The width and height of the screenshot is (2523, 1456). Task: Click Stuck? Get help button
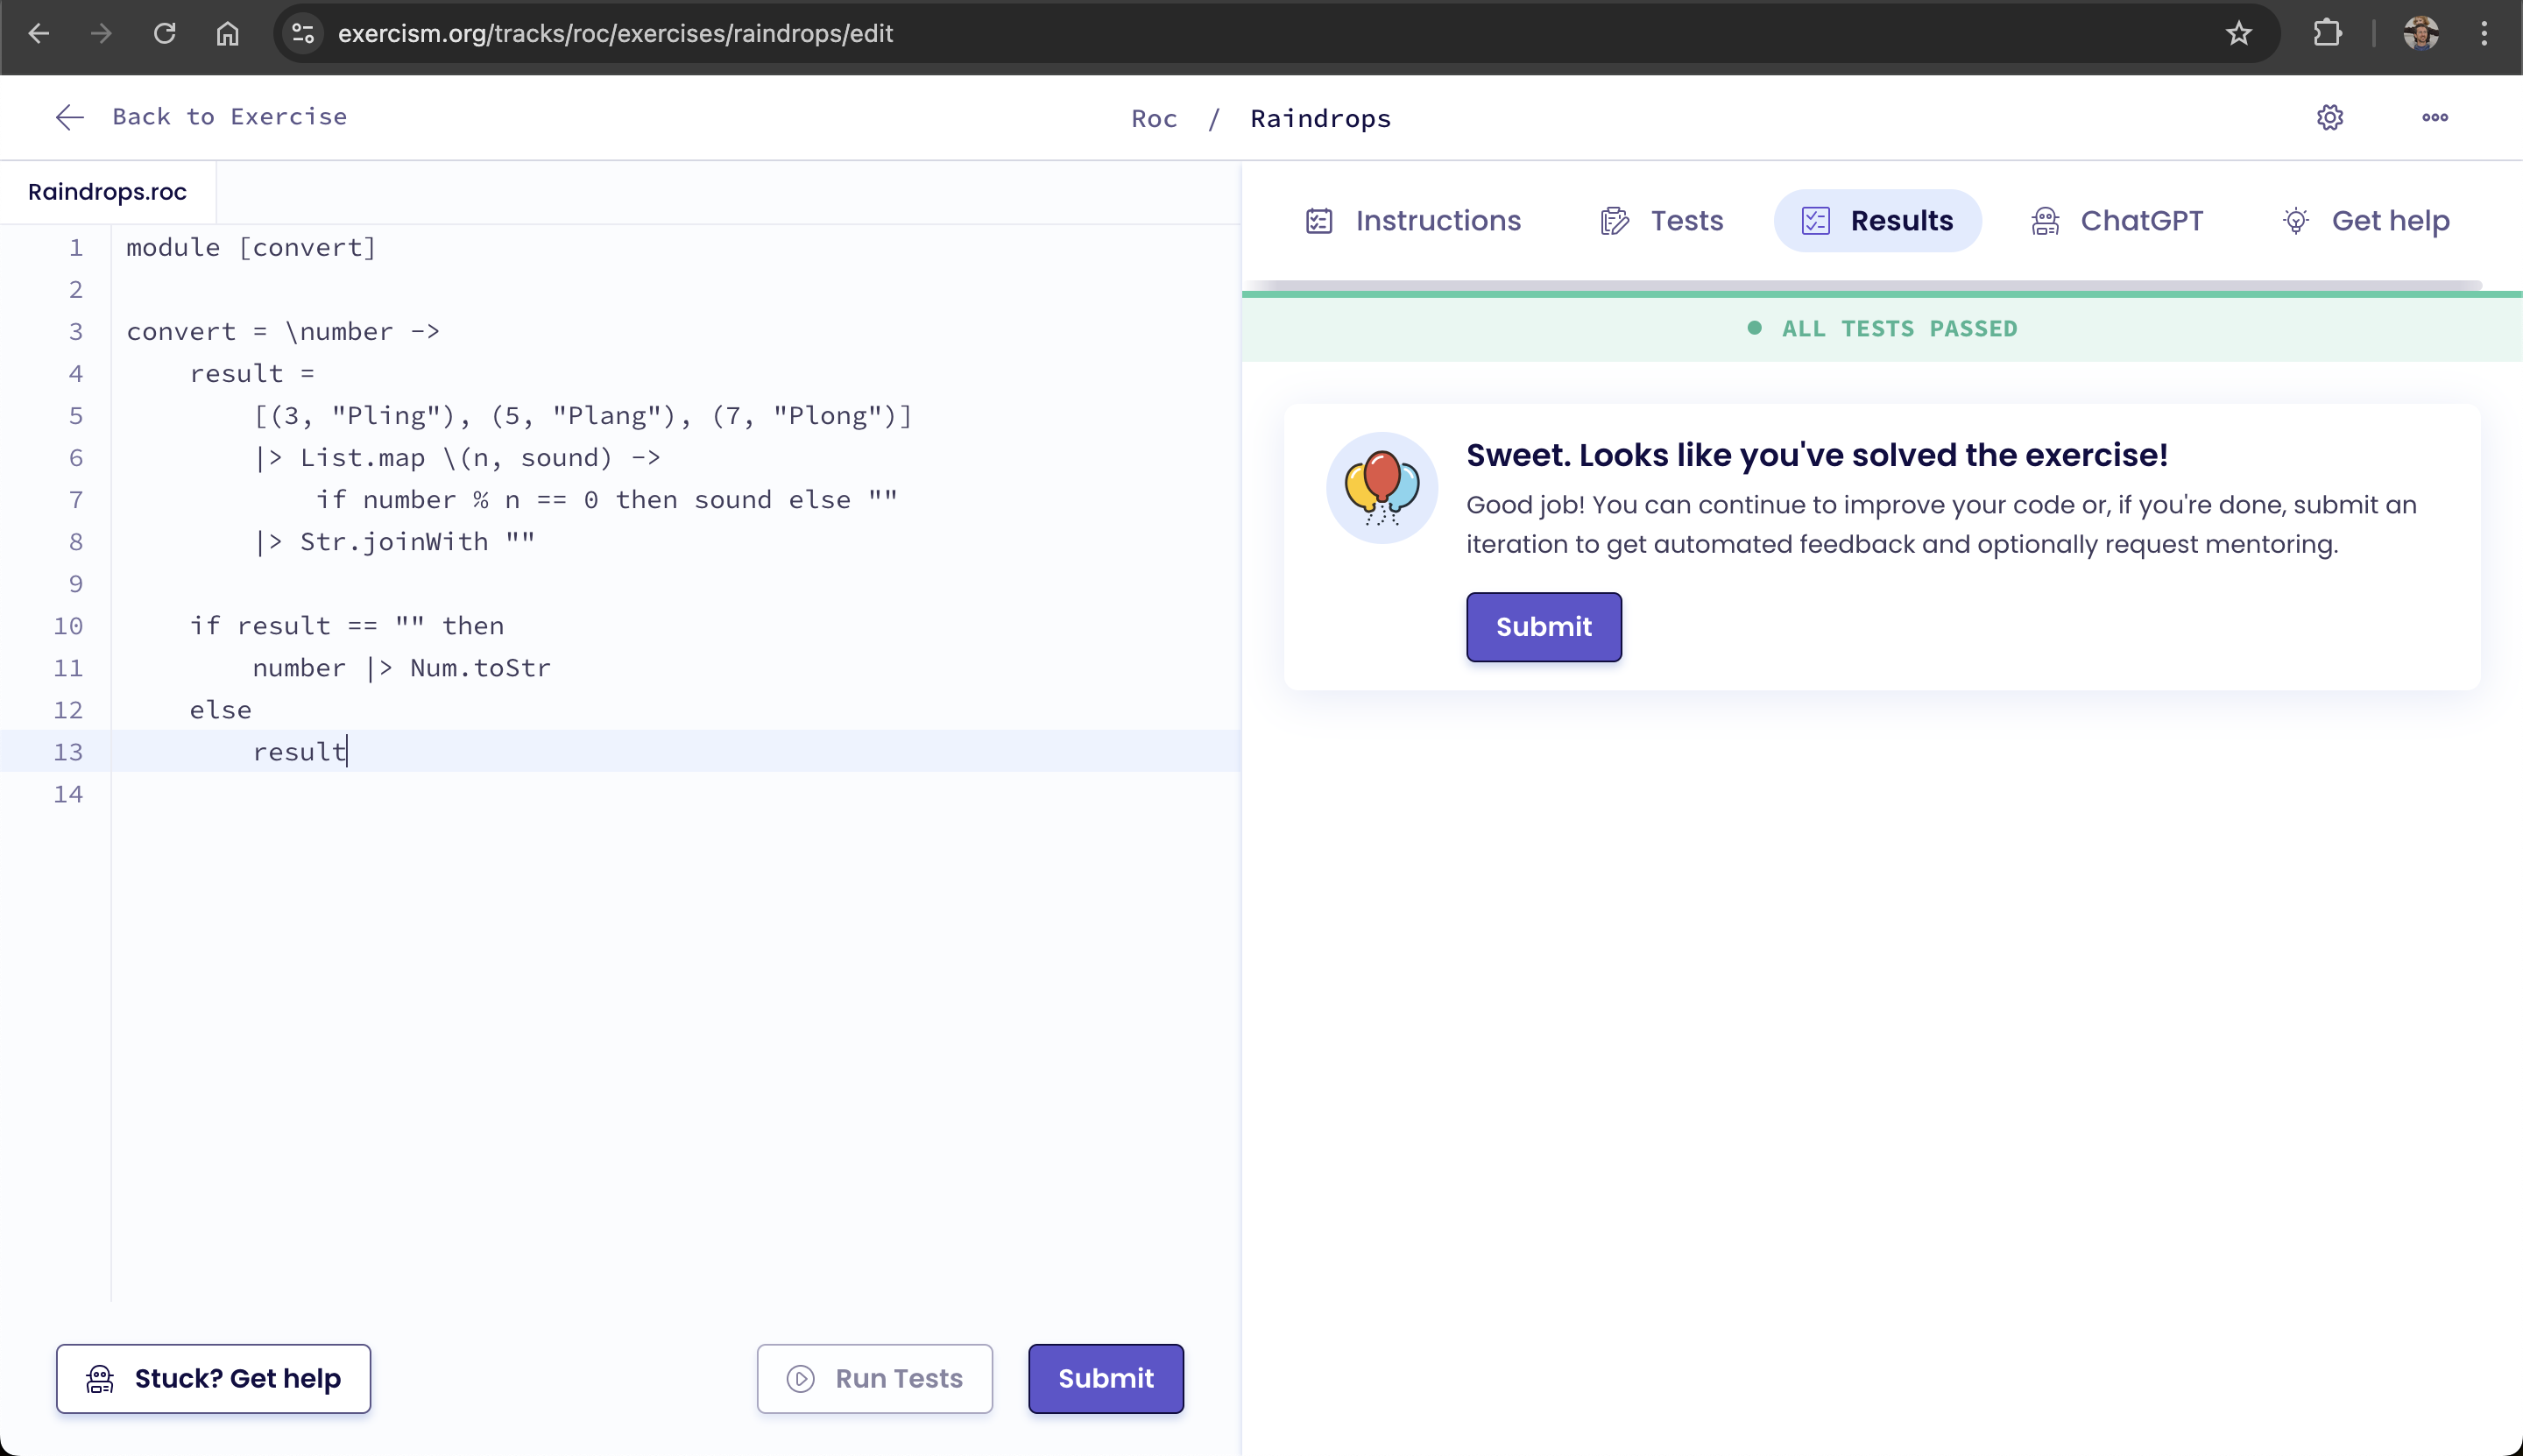point(213,1379)
